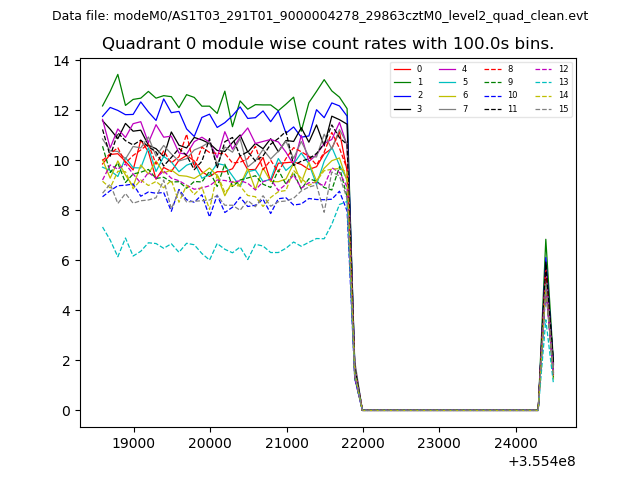
Task: Select the black solid legend swatch for module 3
Action: click(403, 108)
